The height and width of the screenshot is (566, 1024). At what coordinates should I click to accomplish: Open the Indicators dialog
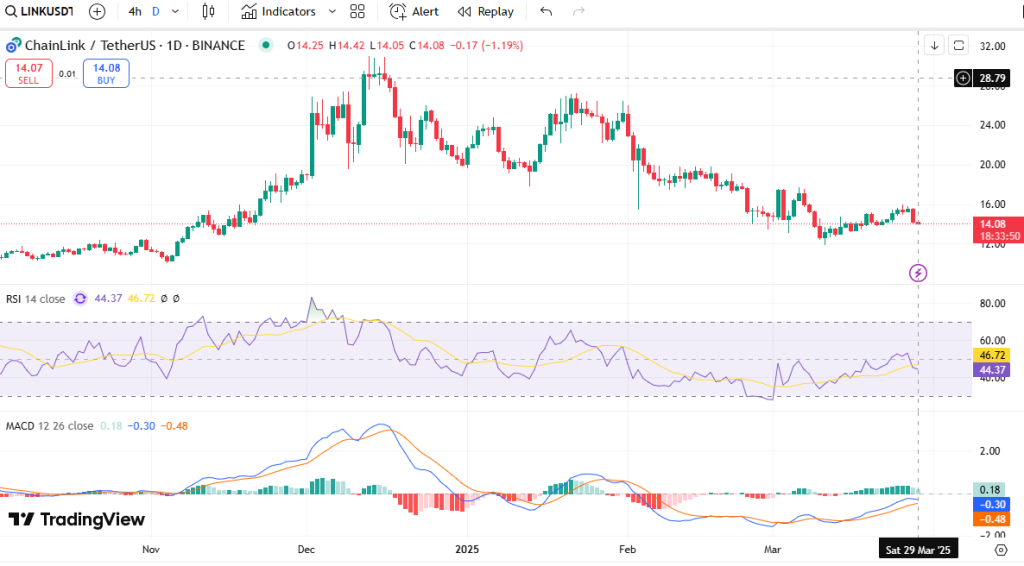(x=278, y=11)
